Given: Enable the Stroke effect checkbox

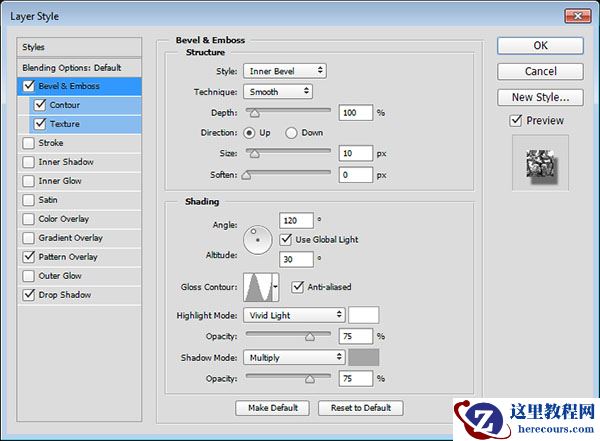Looking at the screenshot, I should click(29, 143).
